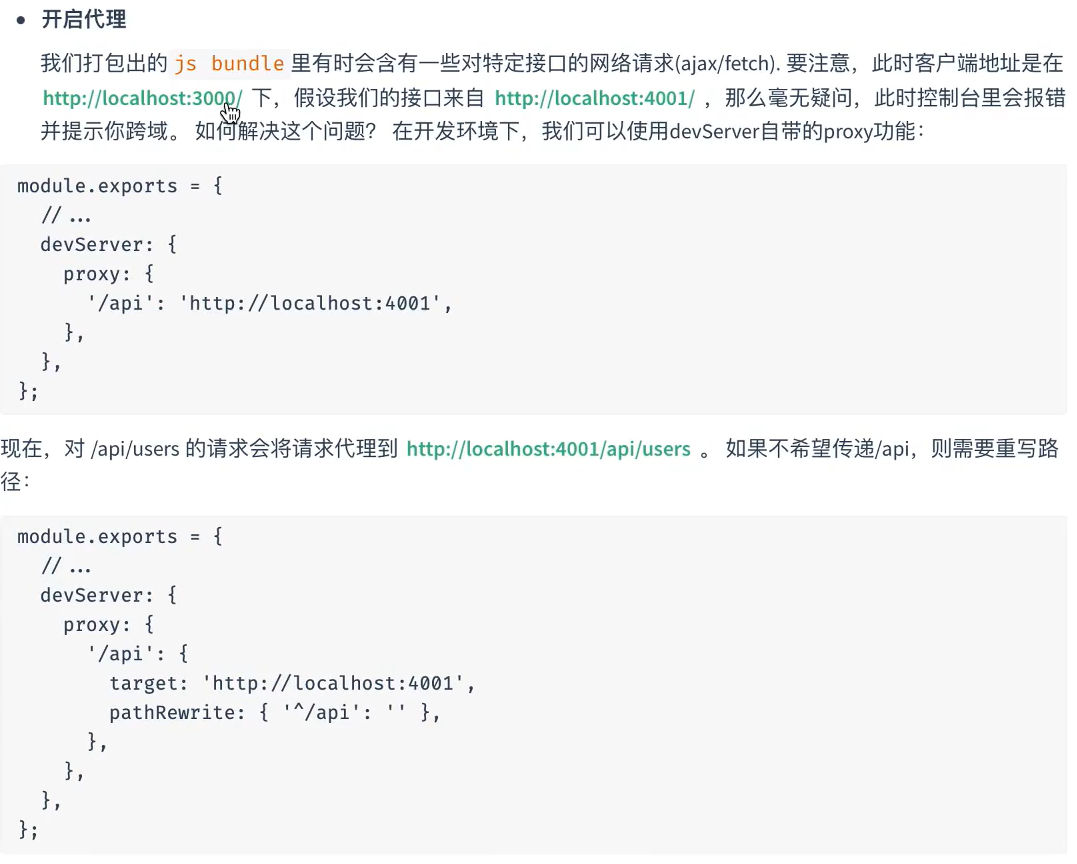
Task: Open the http://localhost:3000/ link
Action: [142, 98]
